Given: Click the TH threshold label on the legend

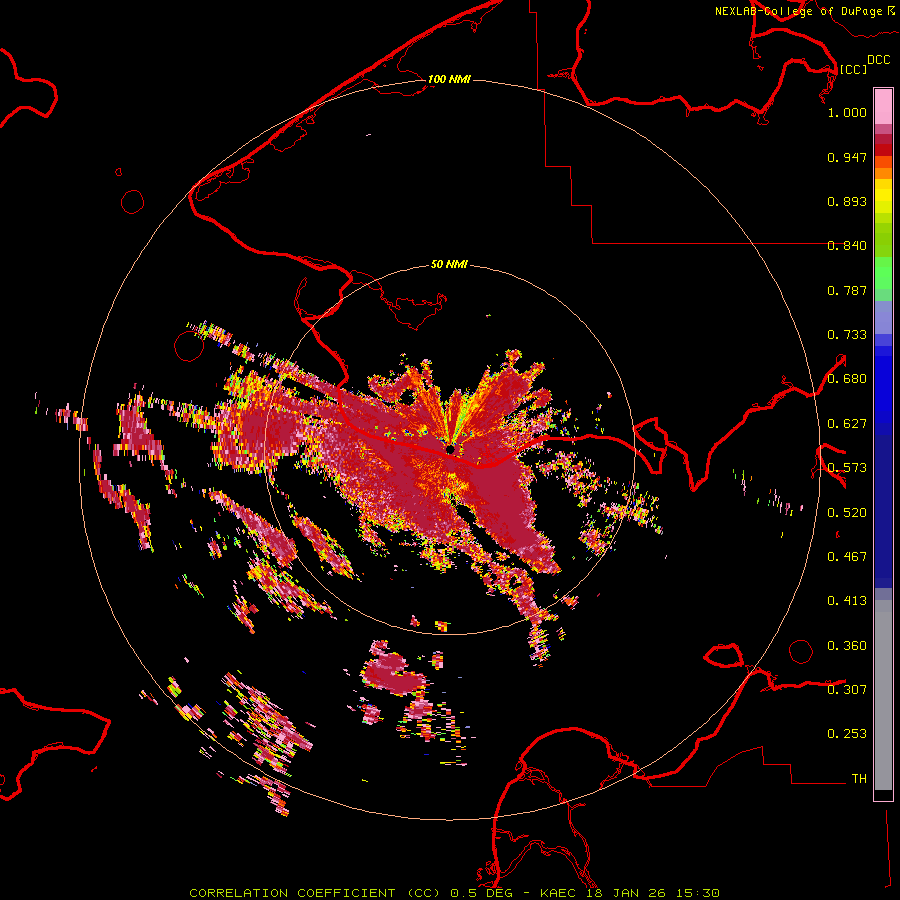Looking at the screenshot, I should pyautogui.click(x=859, y=779).
